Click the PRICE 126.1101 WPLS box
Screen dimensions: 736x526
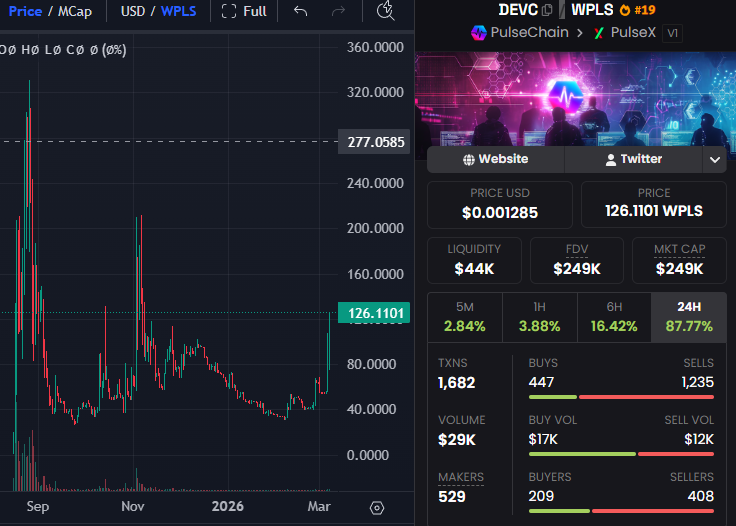point(654,205)
